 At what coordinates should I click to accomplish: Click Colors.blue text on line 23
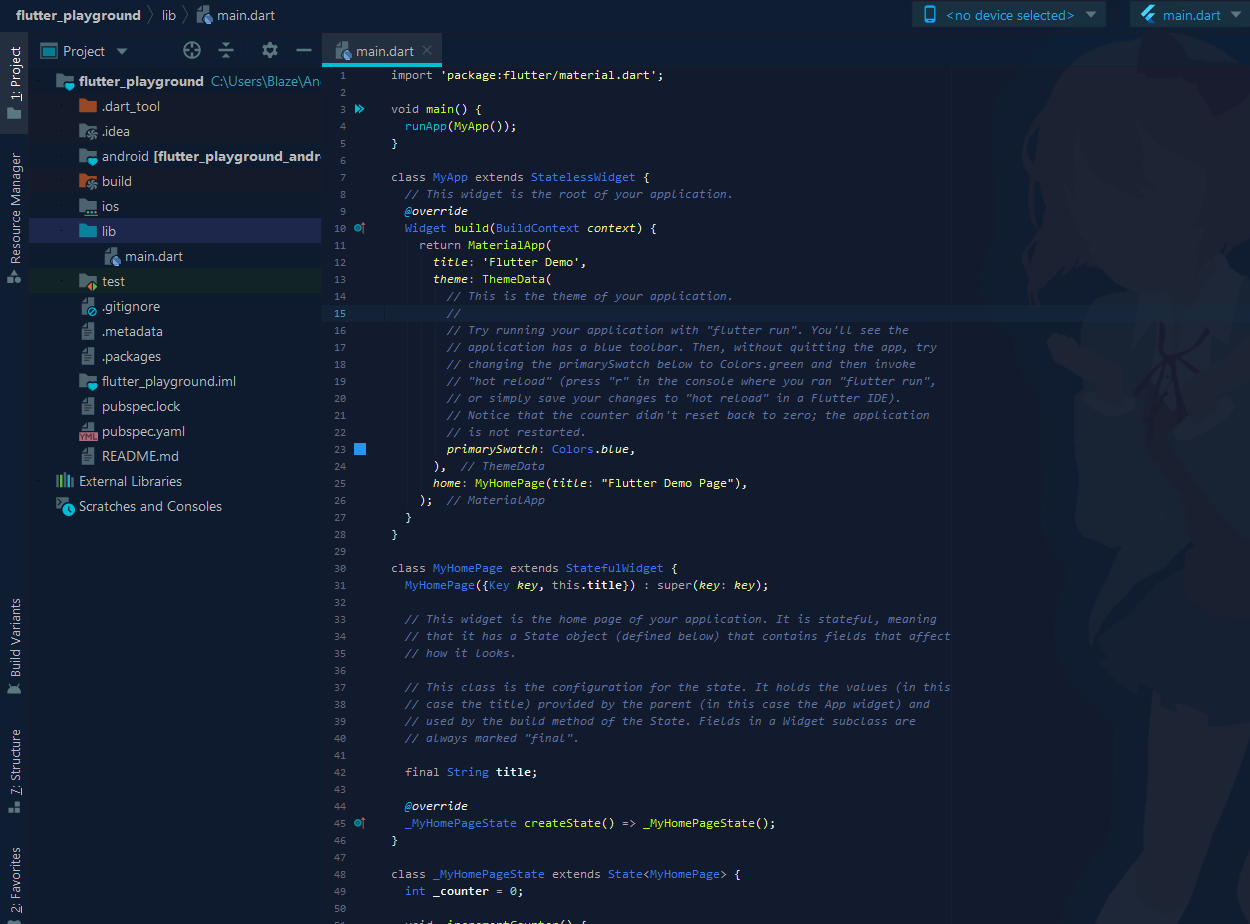click(x=590, y=449)
